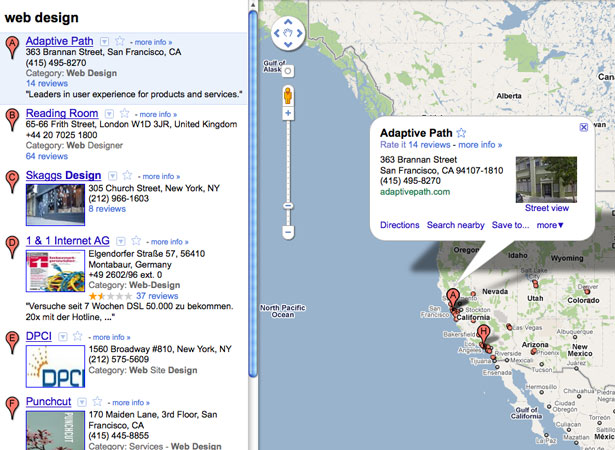Image resolution: width=615 pixels, height=450 pixels.
Task: Open the Punchcut image thumbnail
Action: 55,430
